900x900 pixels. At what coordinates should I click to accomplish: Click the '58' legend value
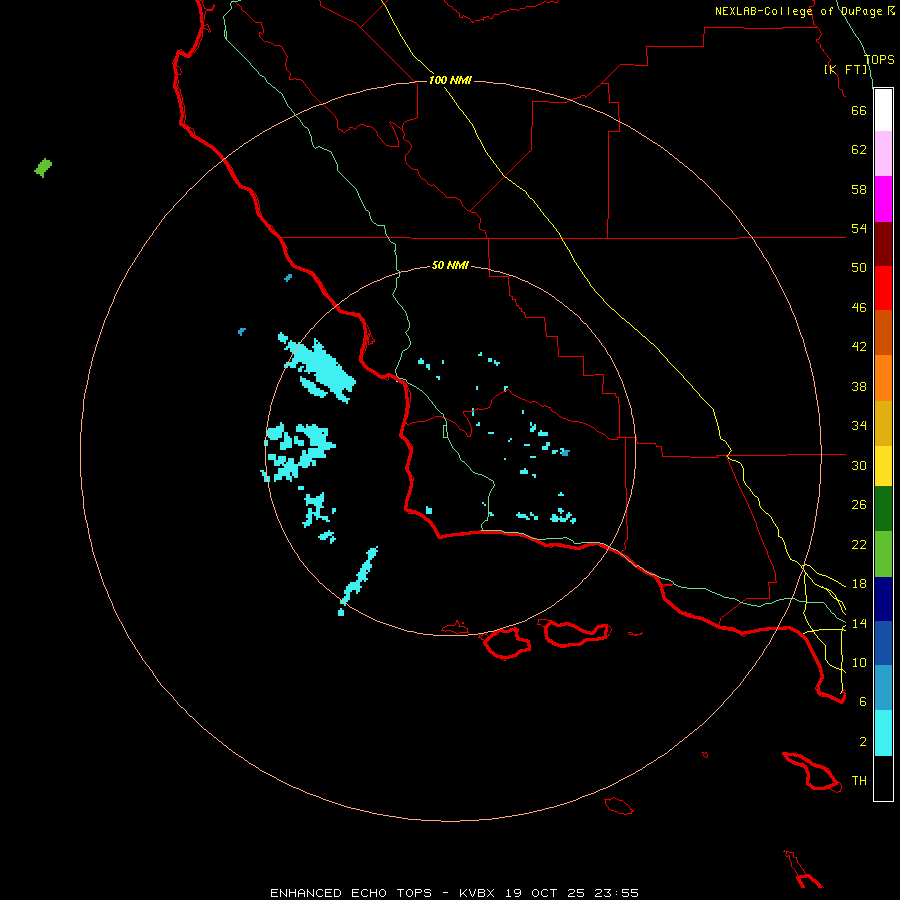point(859,189)
